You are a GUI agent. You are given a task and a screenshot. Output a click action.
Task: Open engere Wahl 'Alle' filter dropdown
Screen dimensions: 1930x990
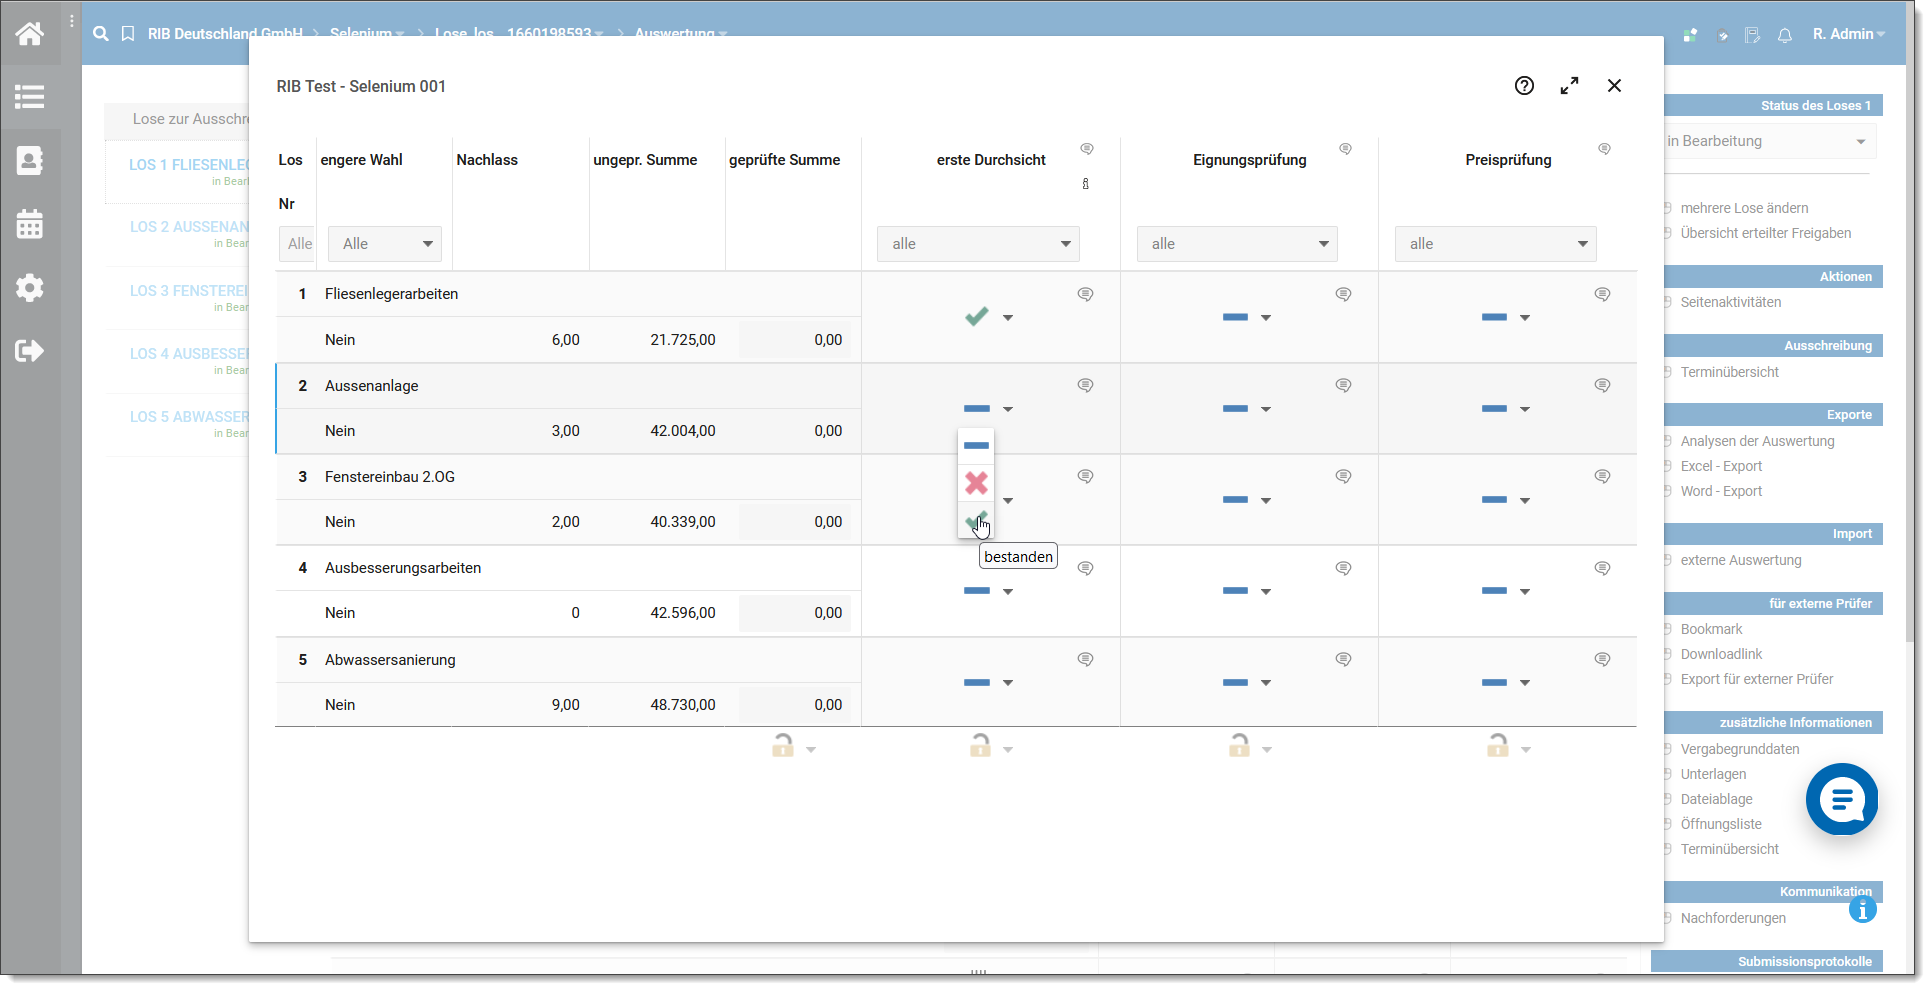(x=385, y=244)
